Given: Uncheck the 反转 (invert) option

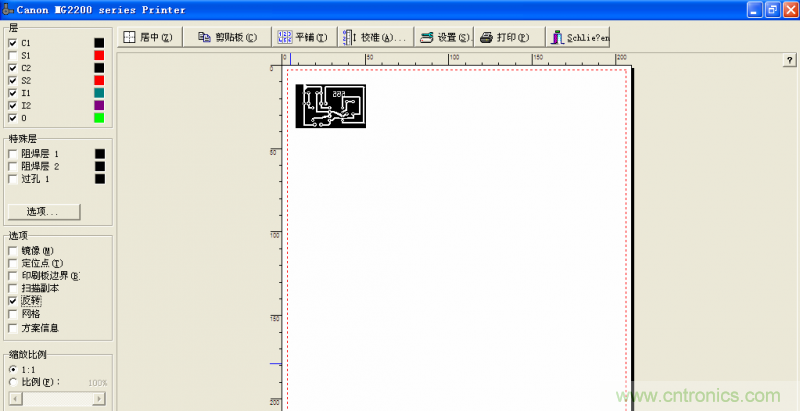Looking at the screenshot, I should (x=12, y=300).
